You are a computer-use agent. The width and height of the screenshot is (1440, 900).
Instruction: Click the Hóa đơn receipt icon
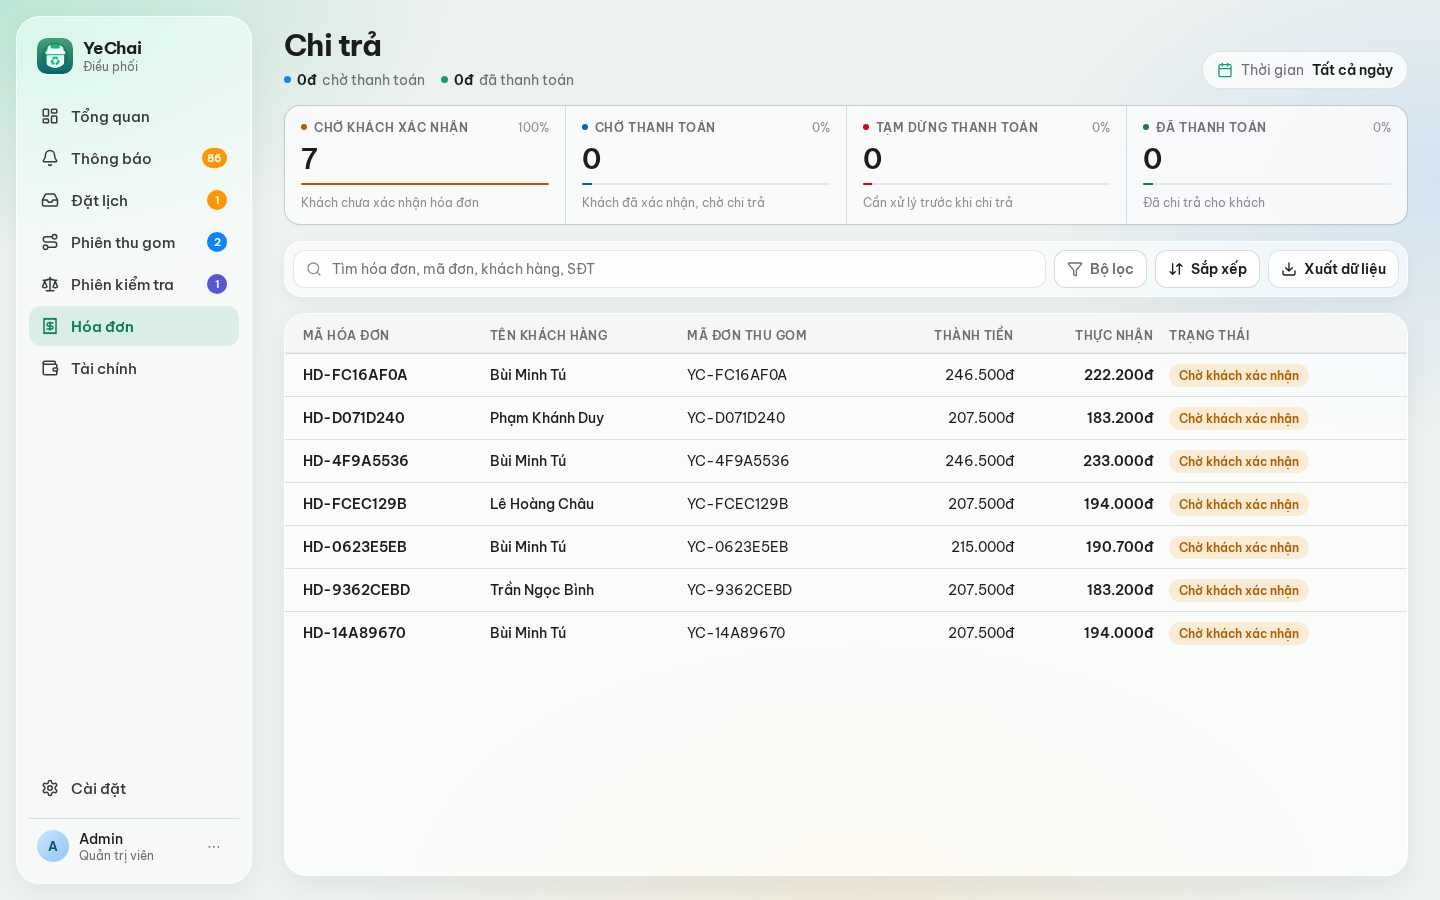coord(50,326)
